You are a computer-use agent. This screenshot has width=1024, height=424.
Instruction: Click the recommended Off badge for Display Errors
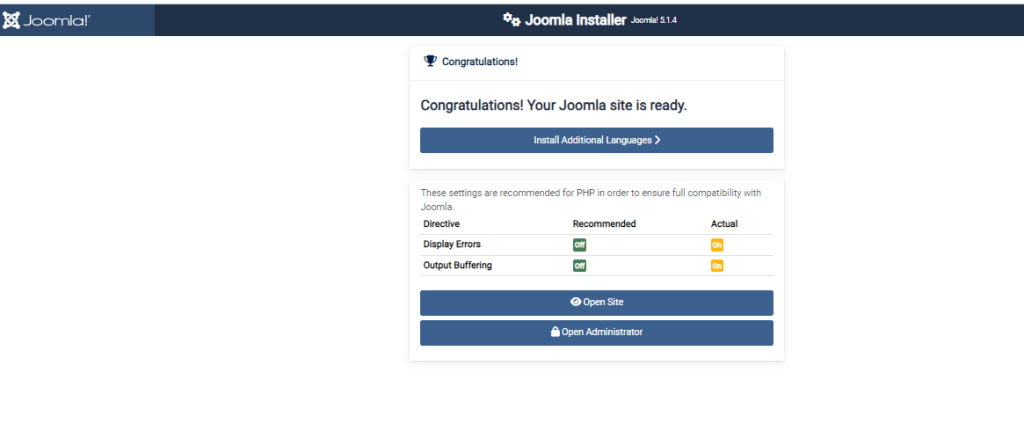pos(579,245)
